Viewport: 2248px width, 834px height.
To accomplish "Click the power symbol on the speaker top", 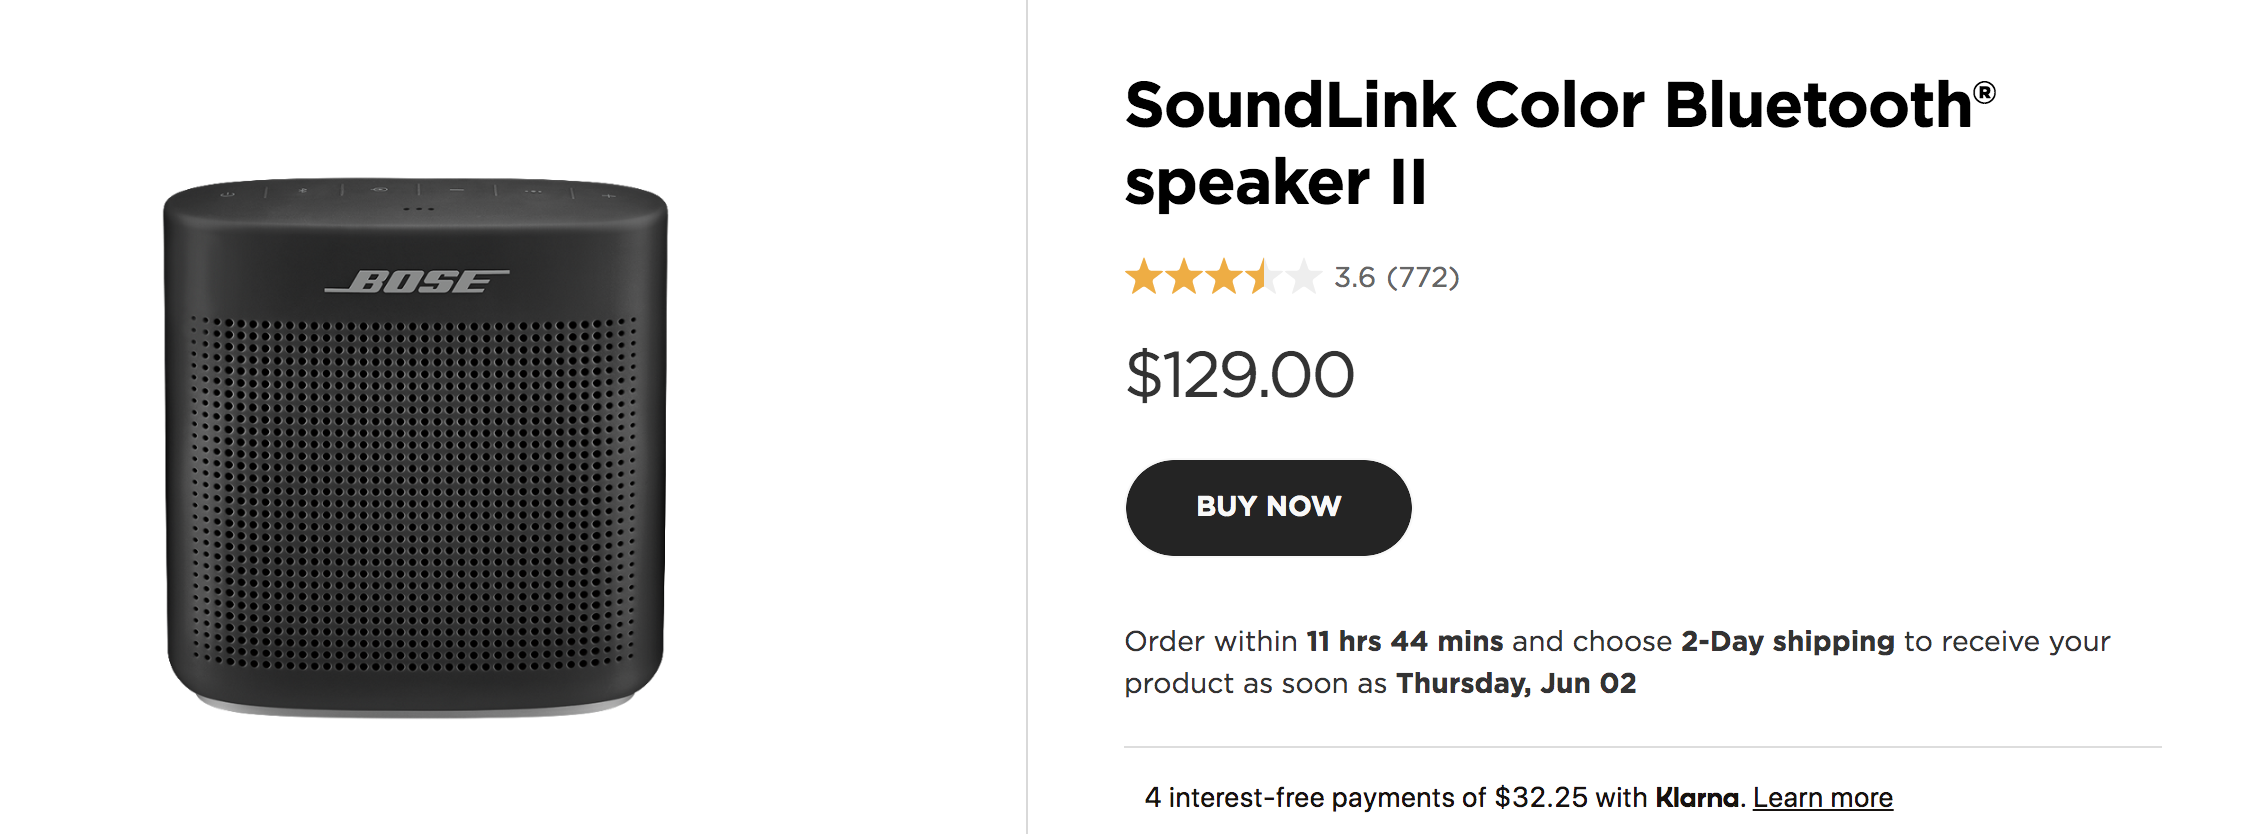I will point(227,194).
